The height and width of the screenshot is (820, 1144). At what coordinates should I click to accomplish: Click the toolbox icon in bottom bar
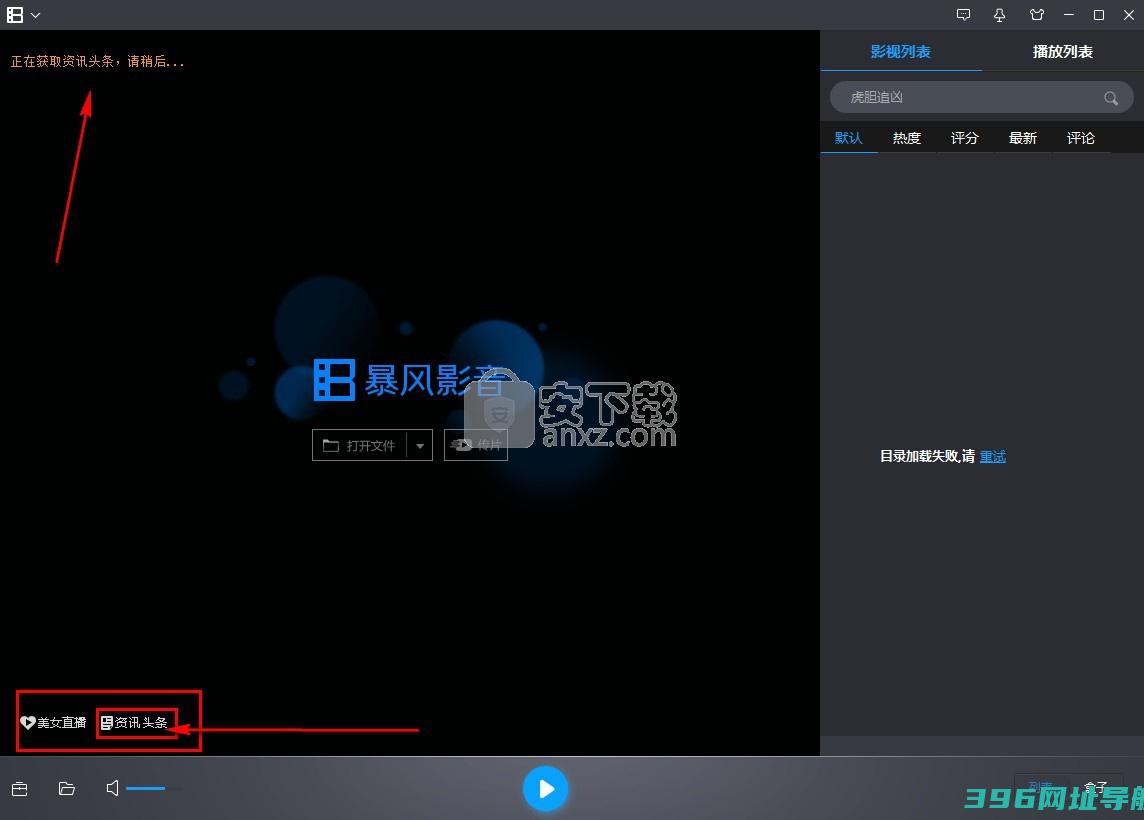click(x=20, y=789)
